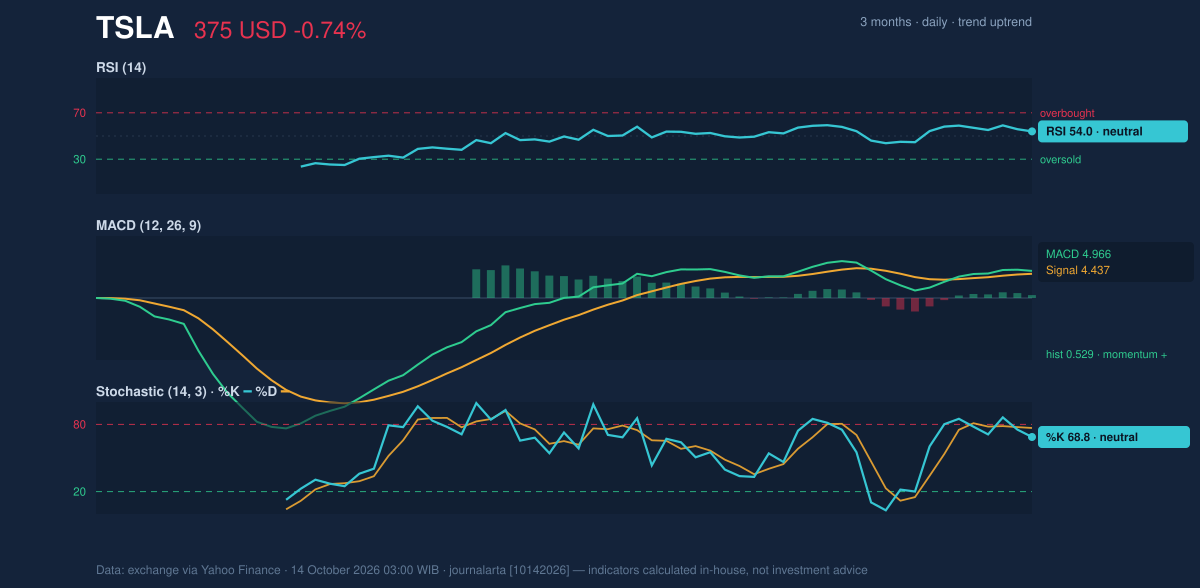Click the RSI (14) panel heading
1200x588 pixels.
click(121, 68)
